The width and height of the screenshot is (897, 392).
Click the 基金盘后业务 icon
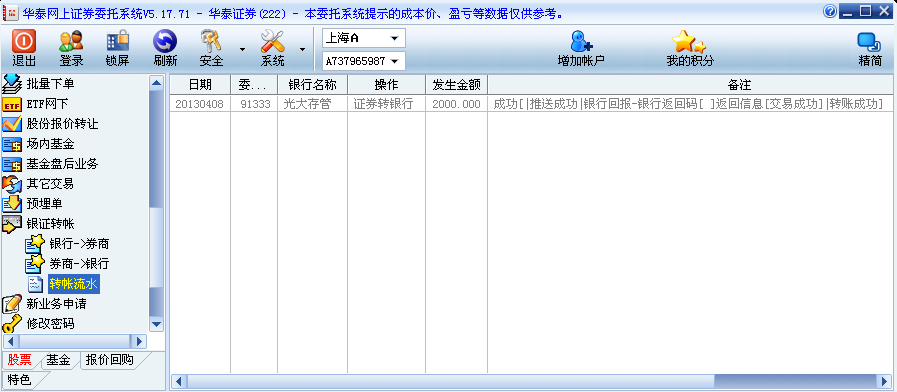pos(12,164)
